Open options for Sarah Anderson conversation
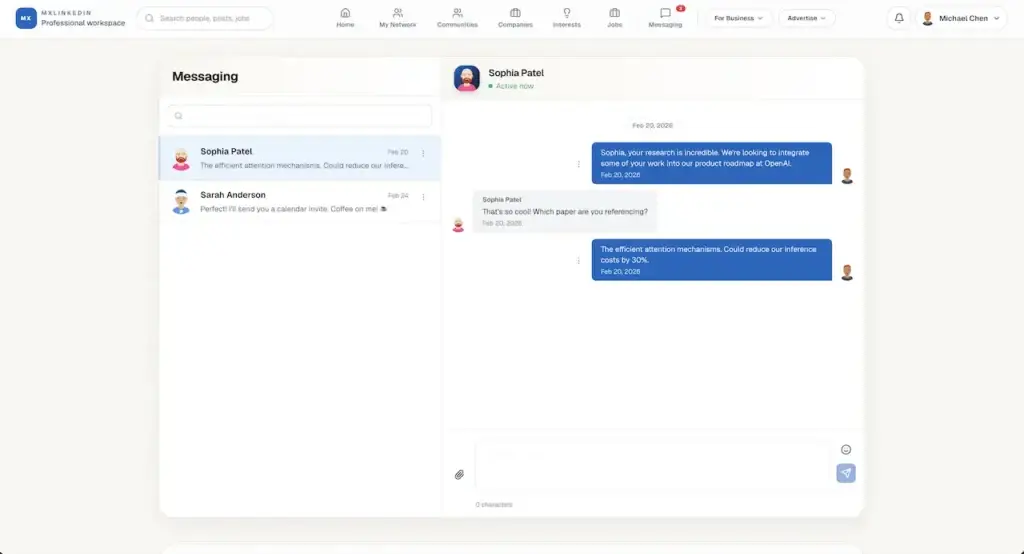 point(423,197)
